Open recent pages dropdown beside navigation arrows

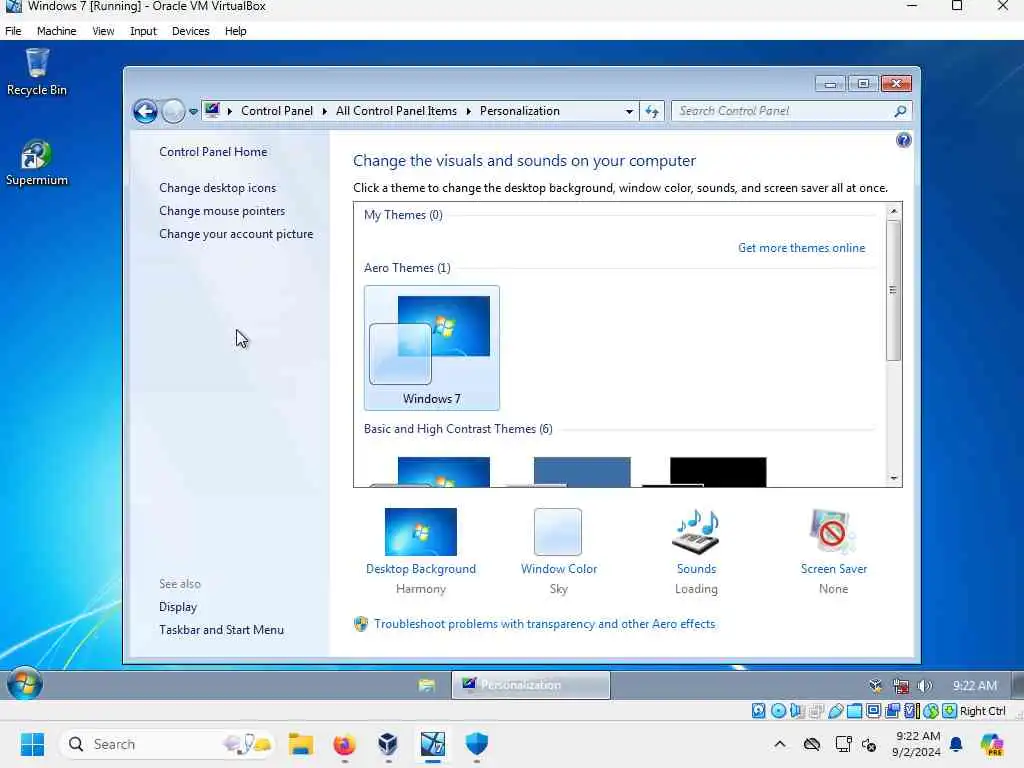193,112
